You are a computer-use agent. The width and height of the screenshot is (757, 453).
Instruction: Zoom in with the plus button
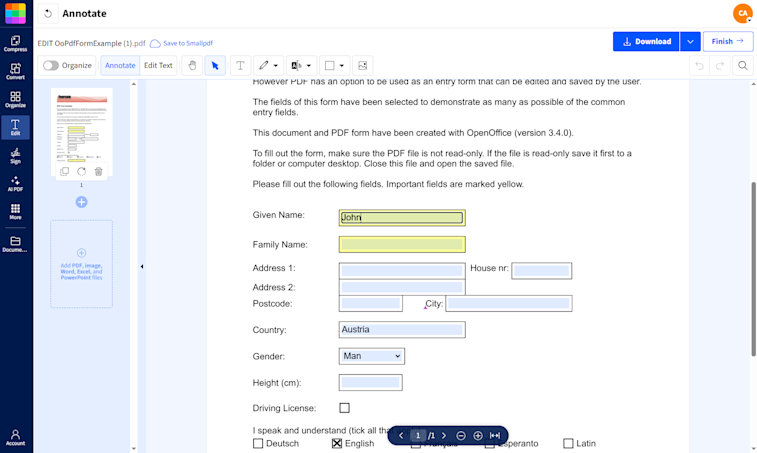478,436
